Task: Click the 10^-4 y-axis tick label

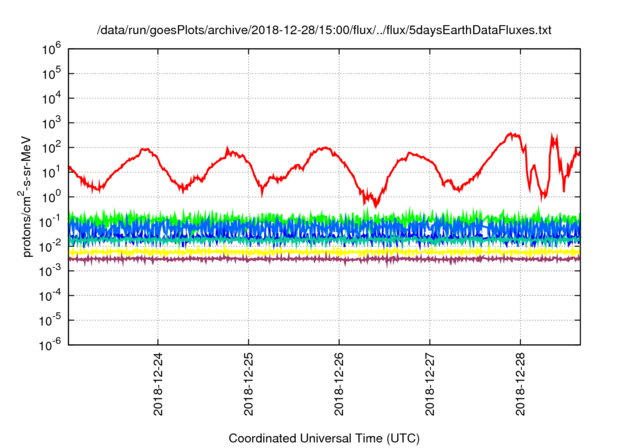Action: tap(51, 296)
